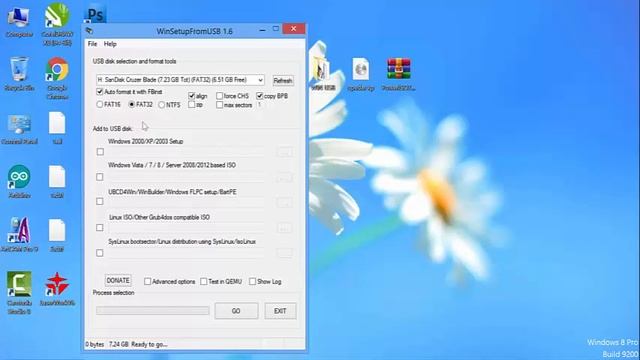
Task: Click browse button for Linux ISO row
Action: (284, 228)
